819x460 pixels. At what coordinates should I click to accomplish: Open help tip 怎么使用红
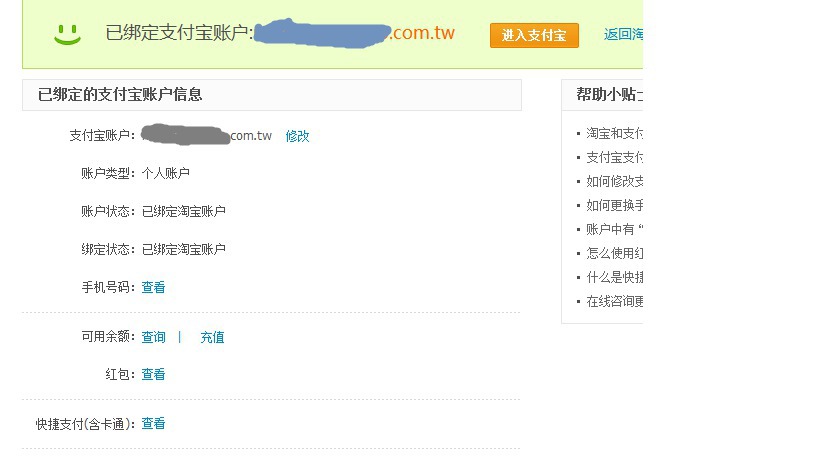coord(614,253)
